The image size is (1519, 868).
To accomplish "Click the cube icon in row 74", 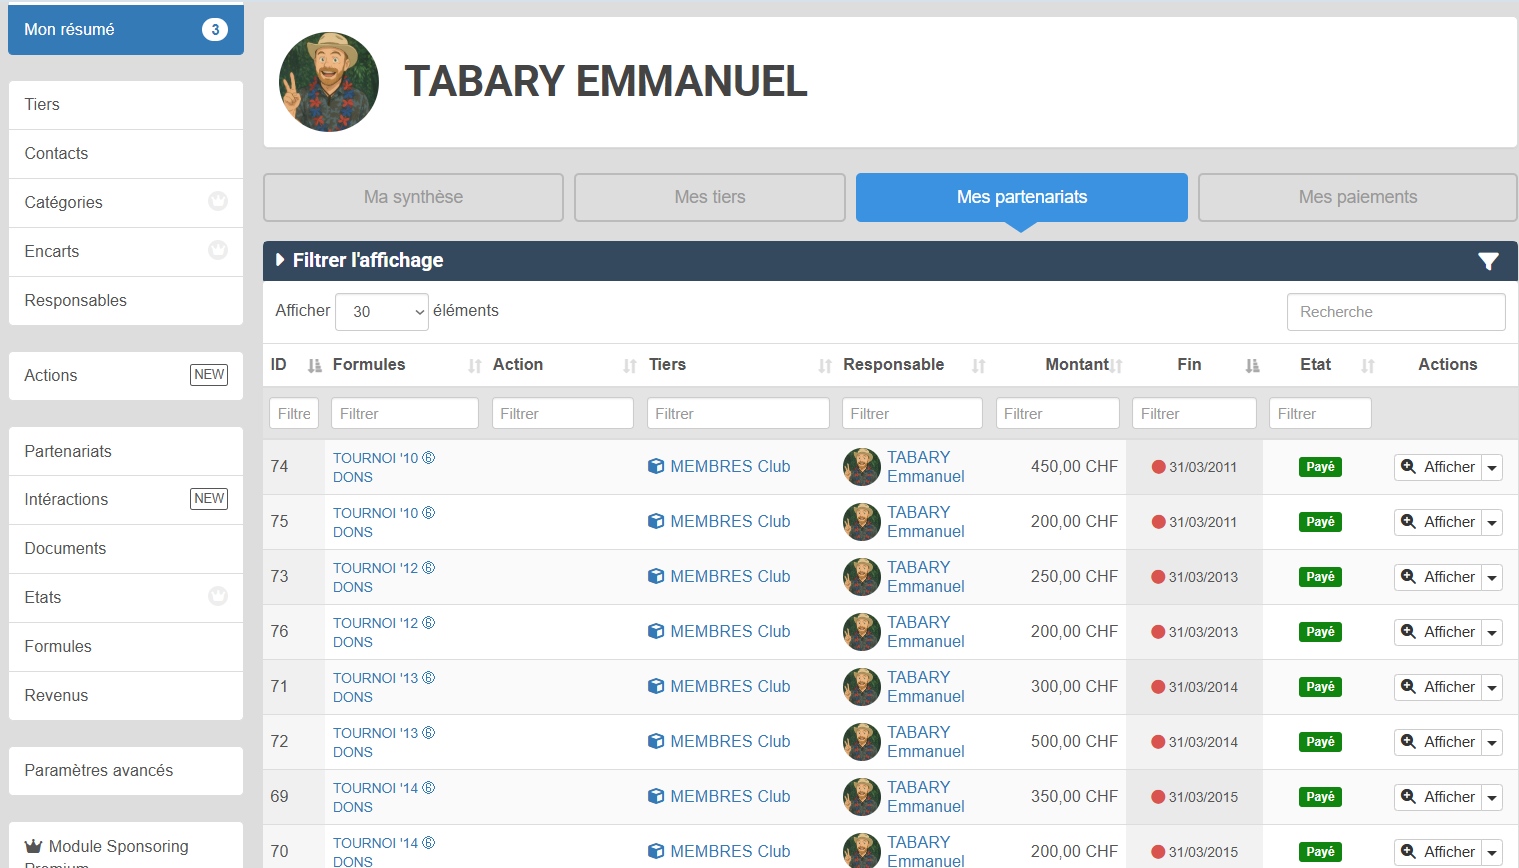I will pos(656,466).
